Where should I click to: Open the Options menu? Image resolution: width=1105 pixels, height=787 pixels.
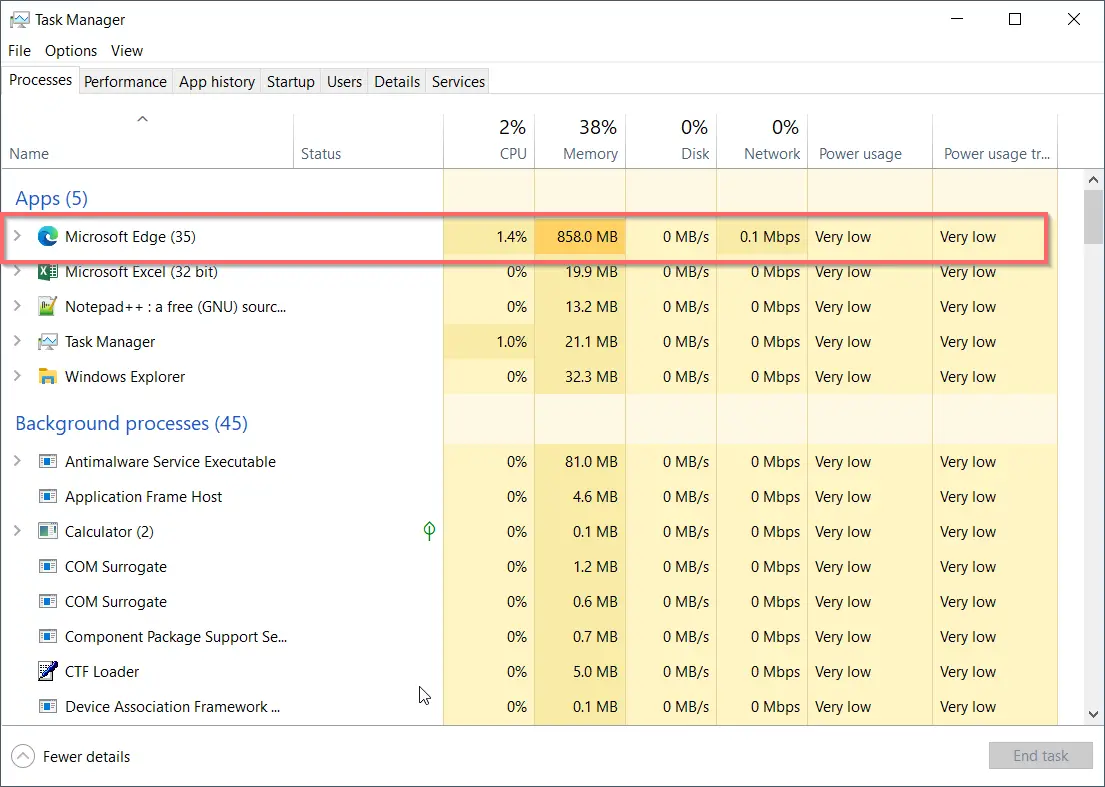point(71,51)
